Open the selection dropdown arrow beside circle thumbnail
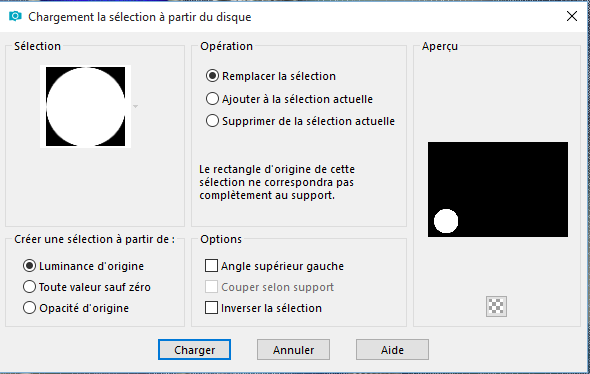 pos(135,106)
